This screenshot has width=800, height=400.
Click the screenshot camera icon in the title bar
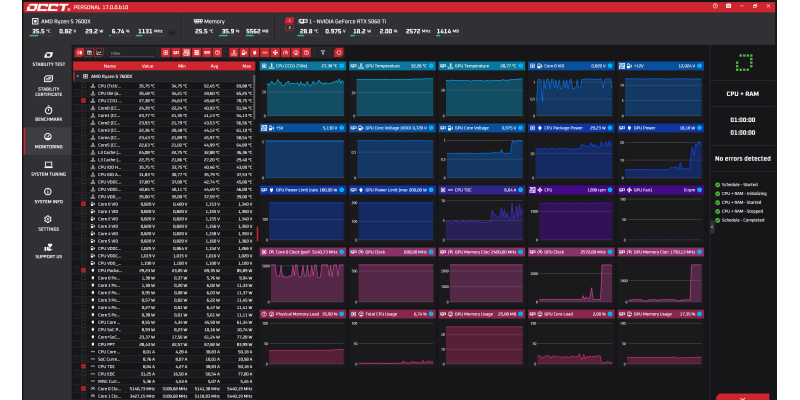(x=729, y=6)
